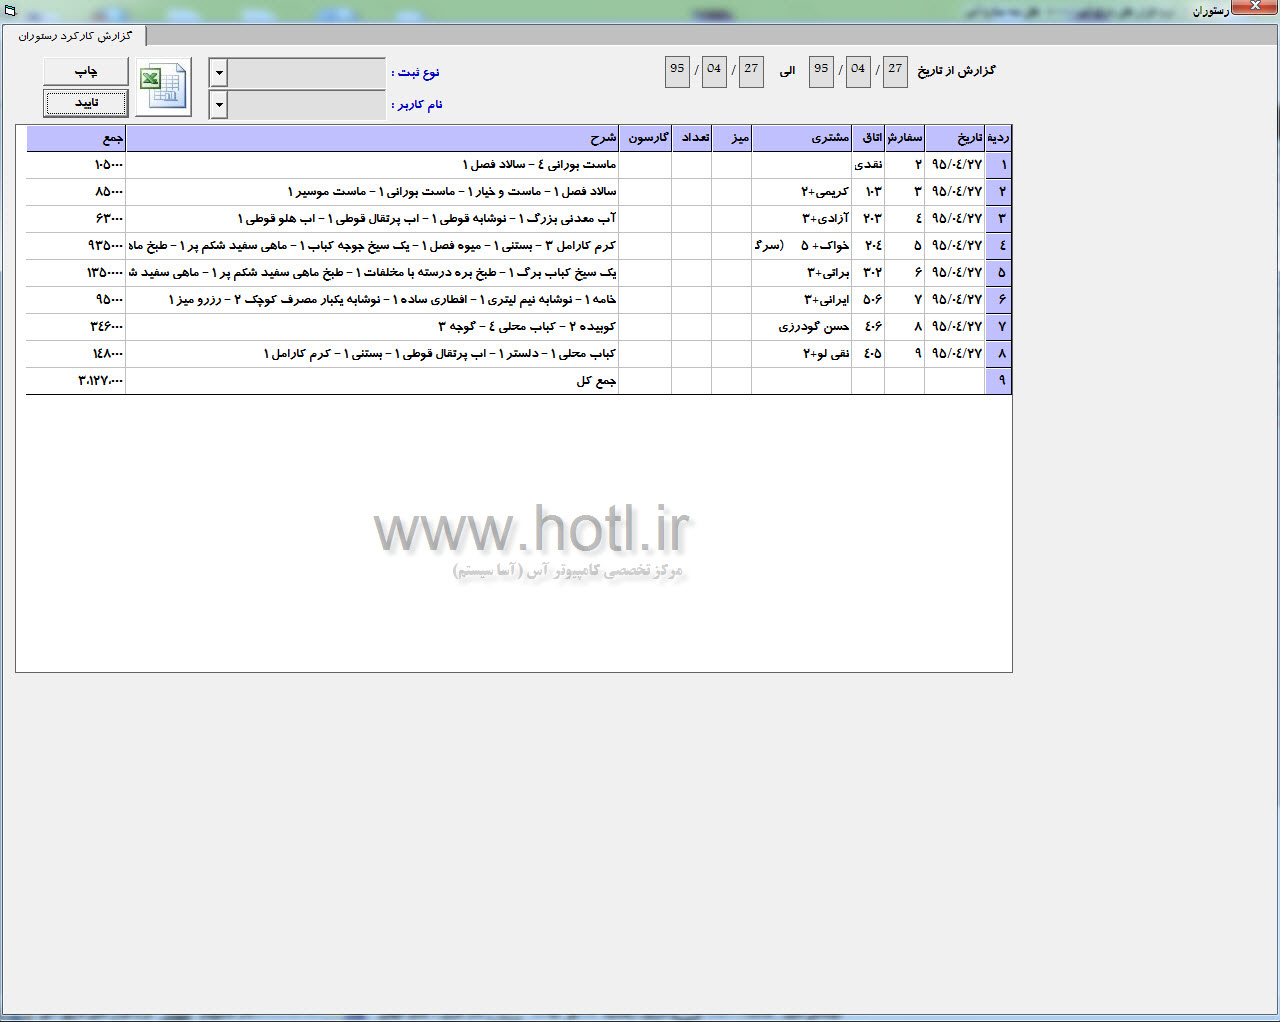1280x1022 pixels.
Task: Select row number 4 header
Action: tap(998, 246)
